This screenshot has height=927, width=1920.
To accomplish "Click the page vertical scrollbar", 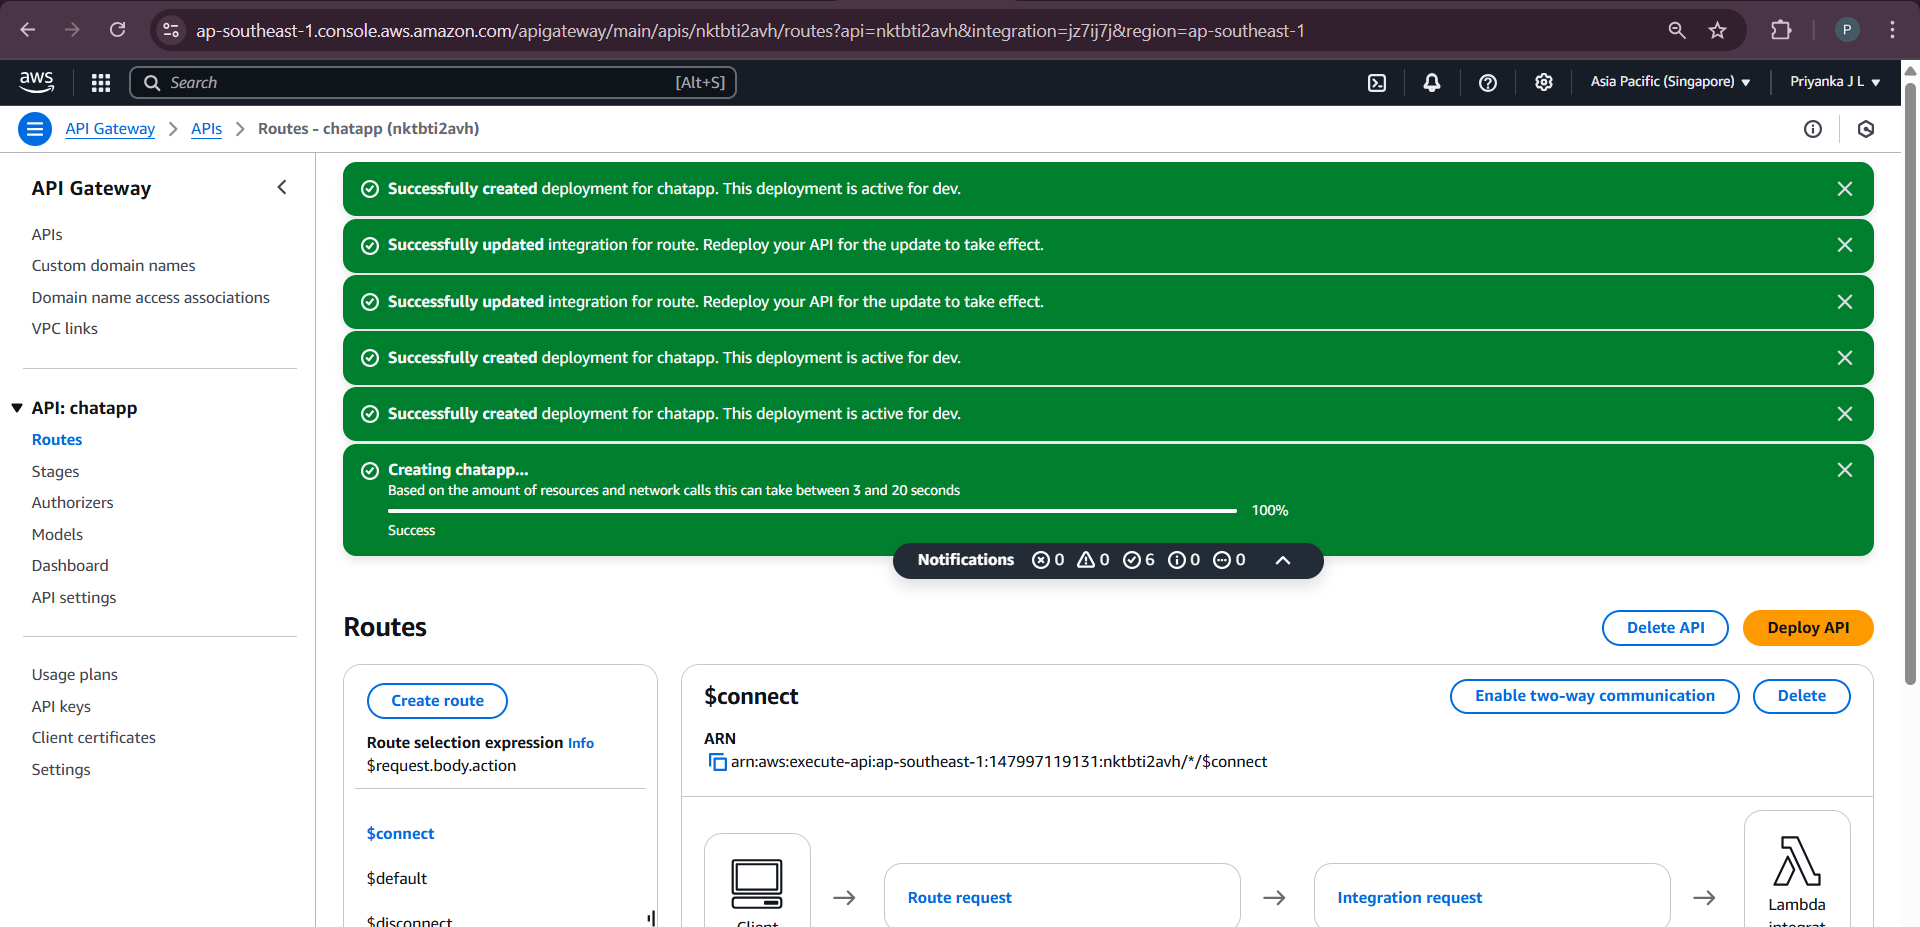I will click(x=1910, y=384).
